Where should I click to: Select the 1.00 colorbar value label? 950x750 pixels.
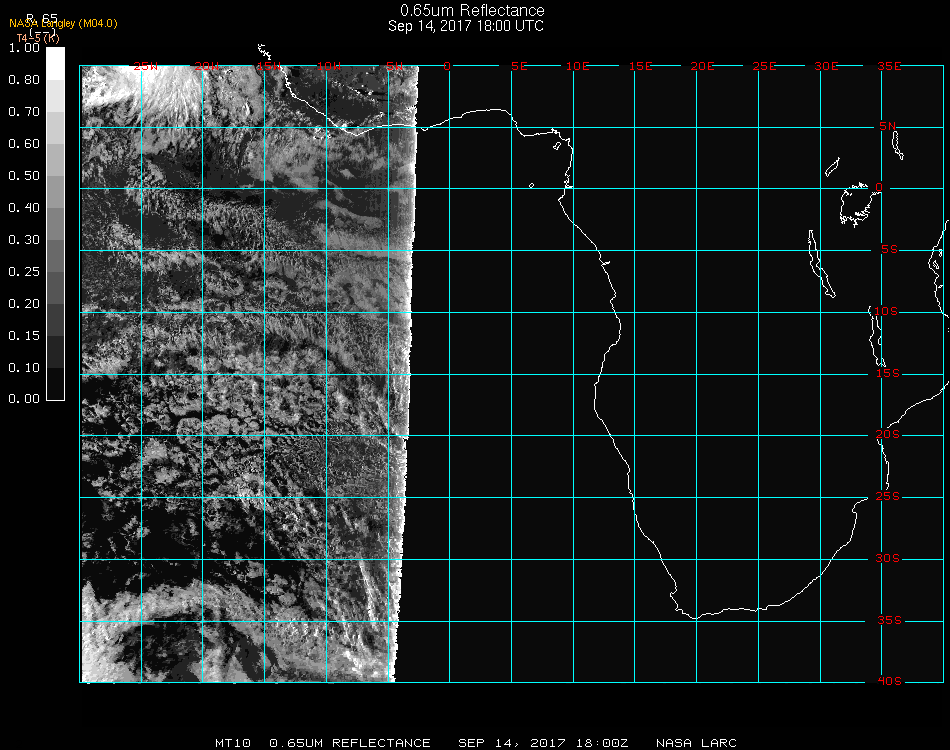pos(24,48)
